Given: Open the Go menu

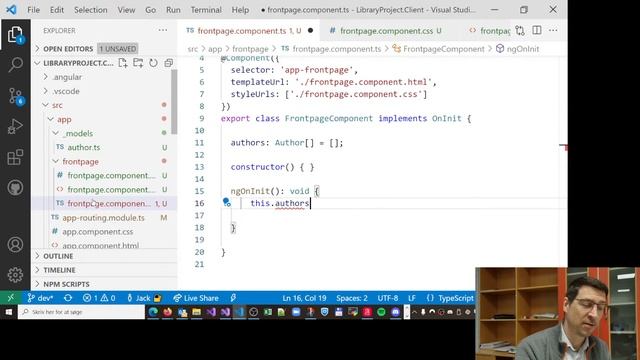Looking at the screenshot, I should pos(150,10).
